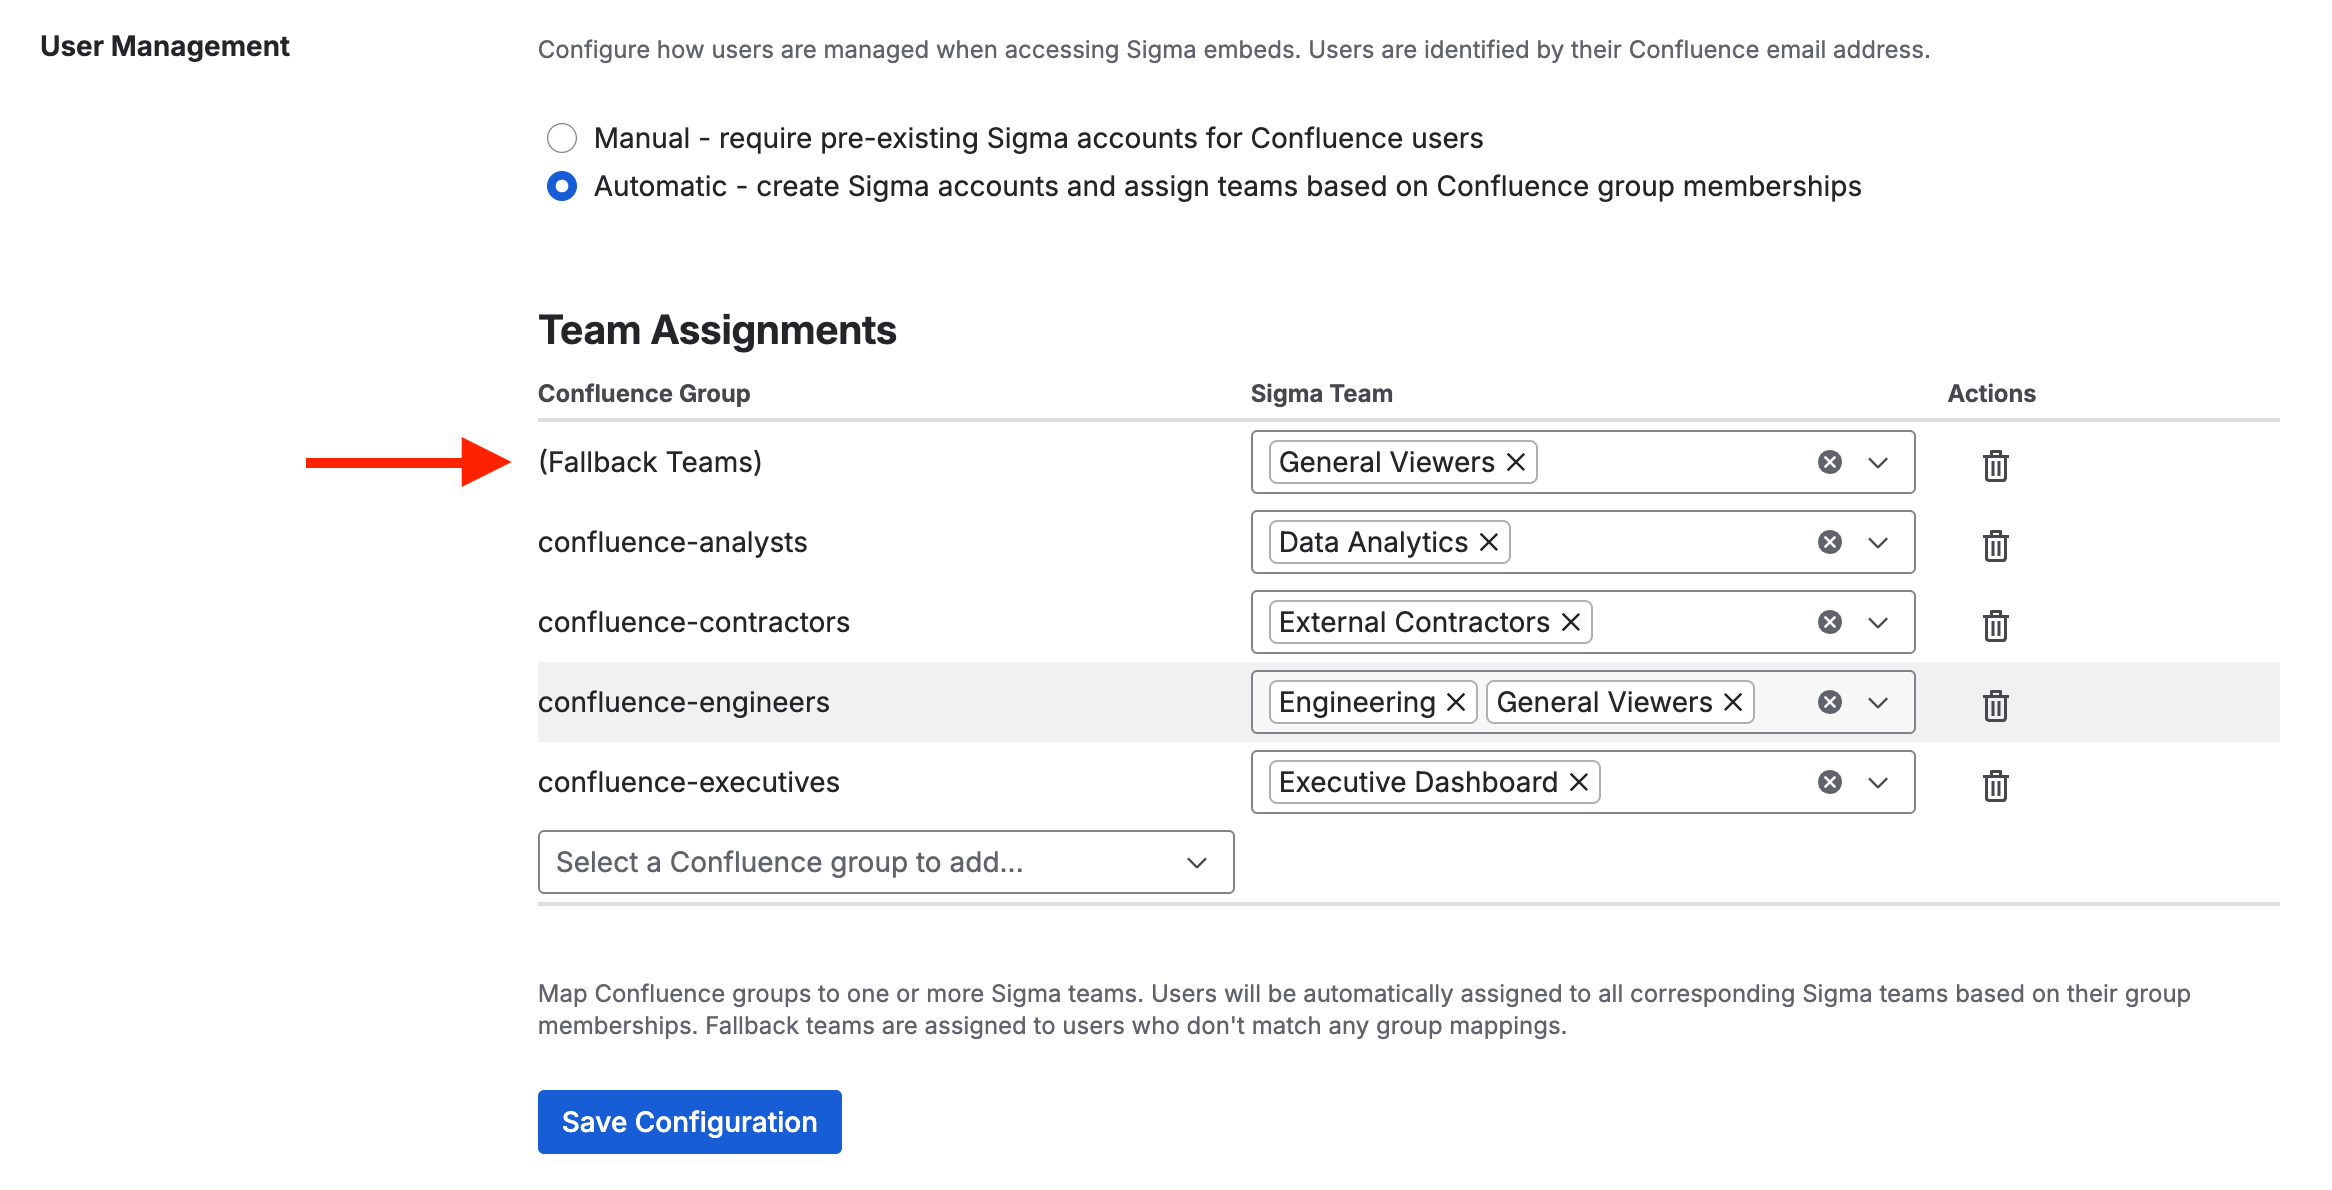
Task: Click inside confluence-contractors Sigma Team field
Action: tap(1700, 622)
